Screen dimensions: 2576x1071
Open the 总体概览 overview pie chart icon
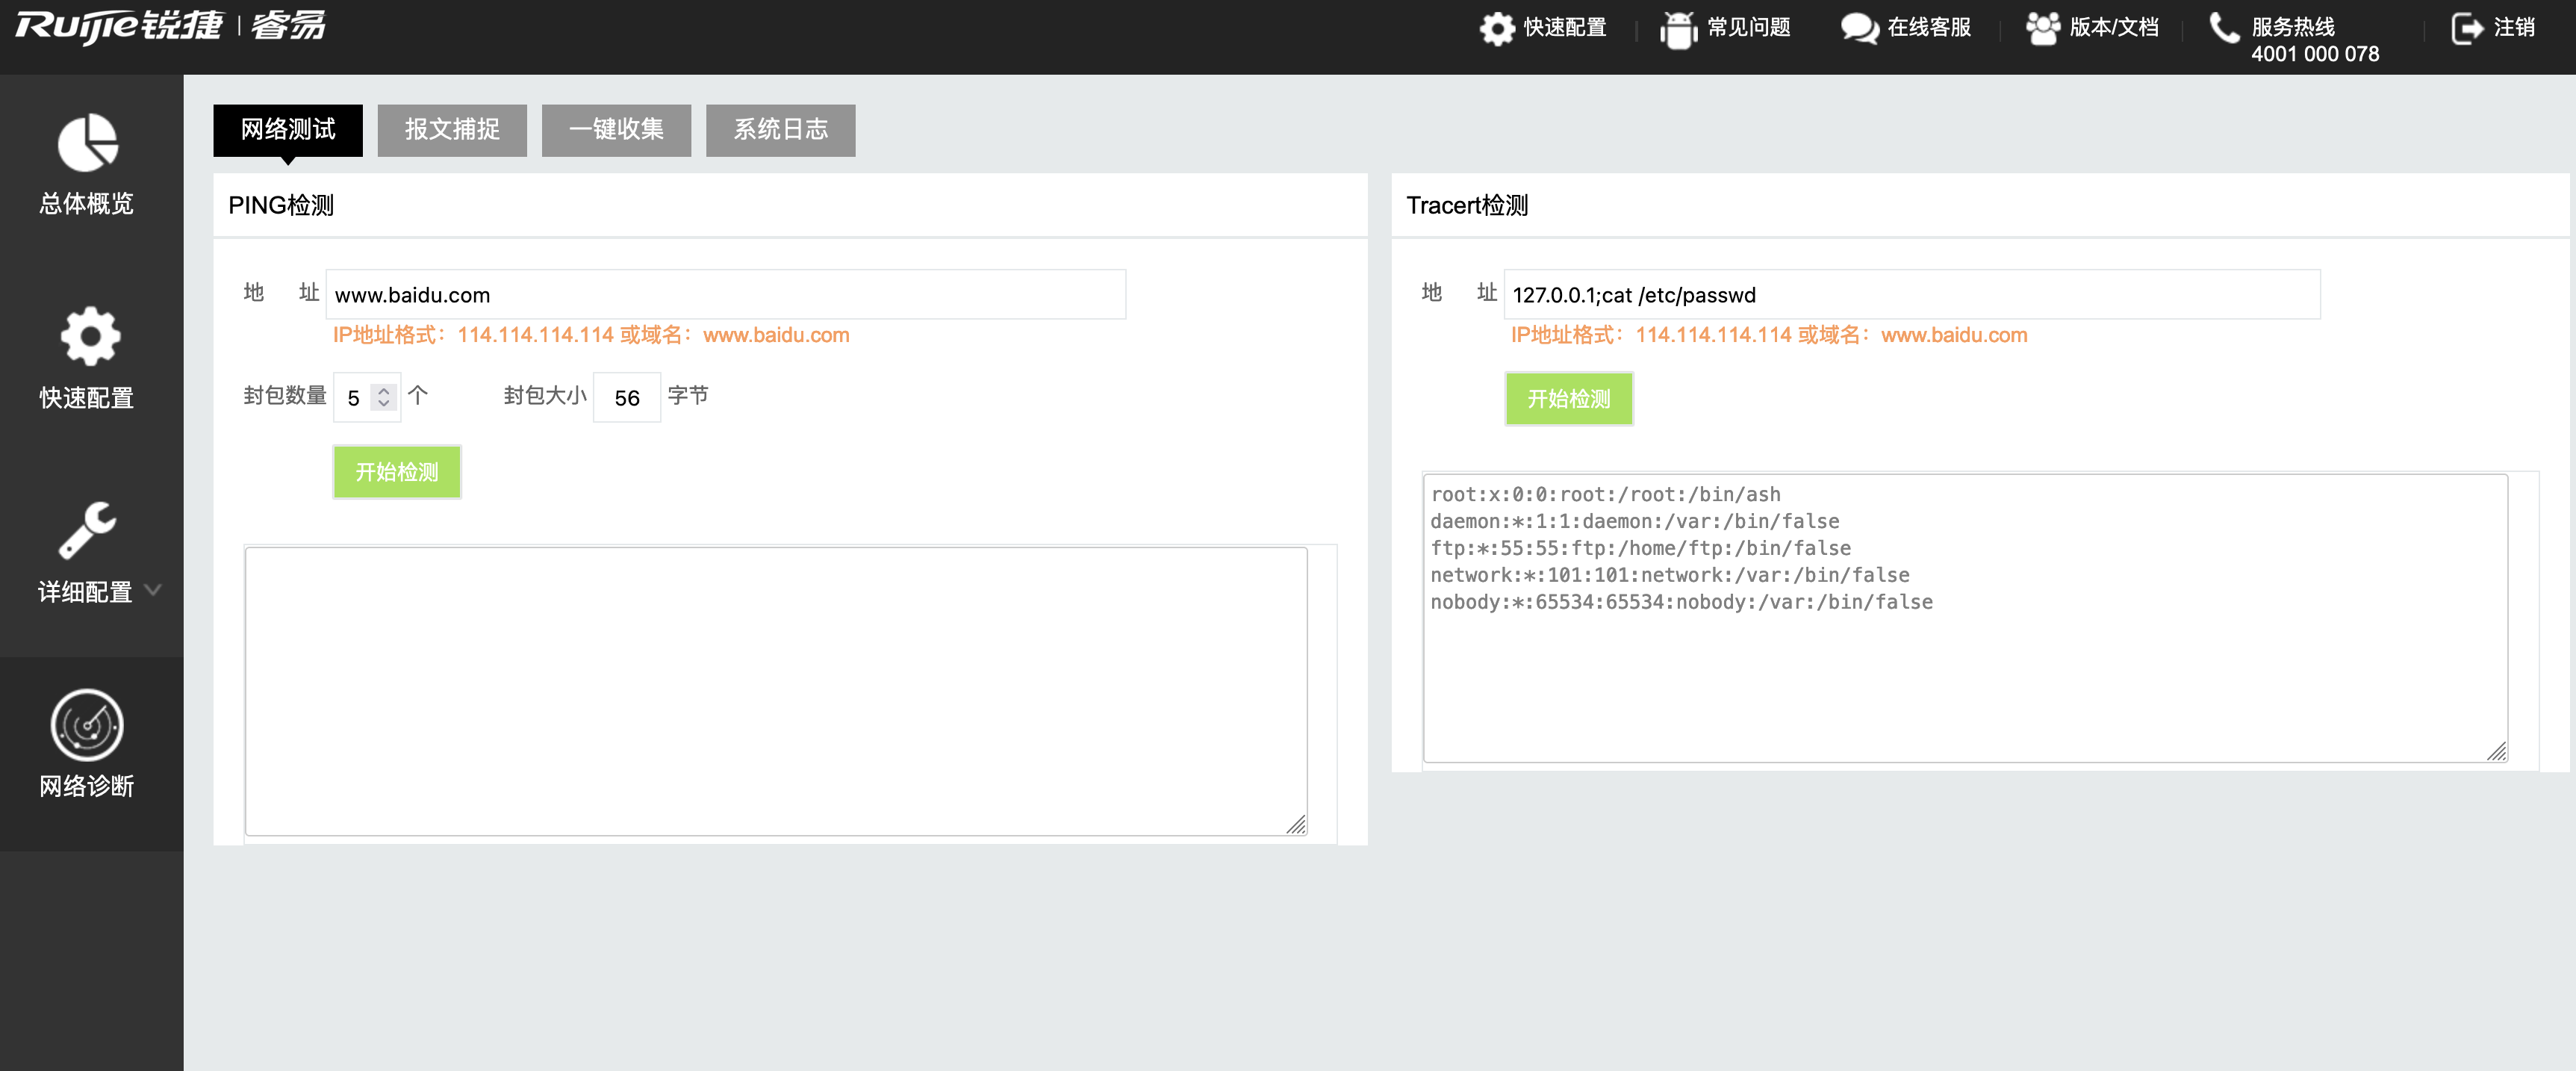point(88,143)
